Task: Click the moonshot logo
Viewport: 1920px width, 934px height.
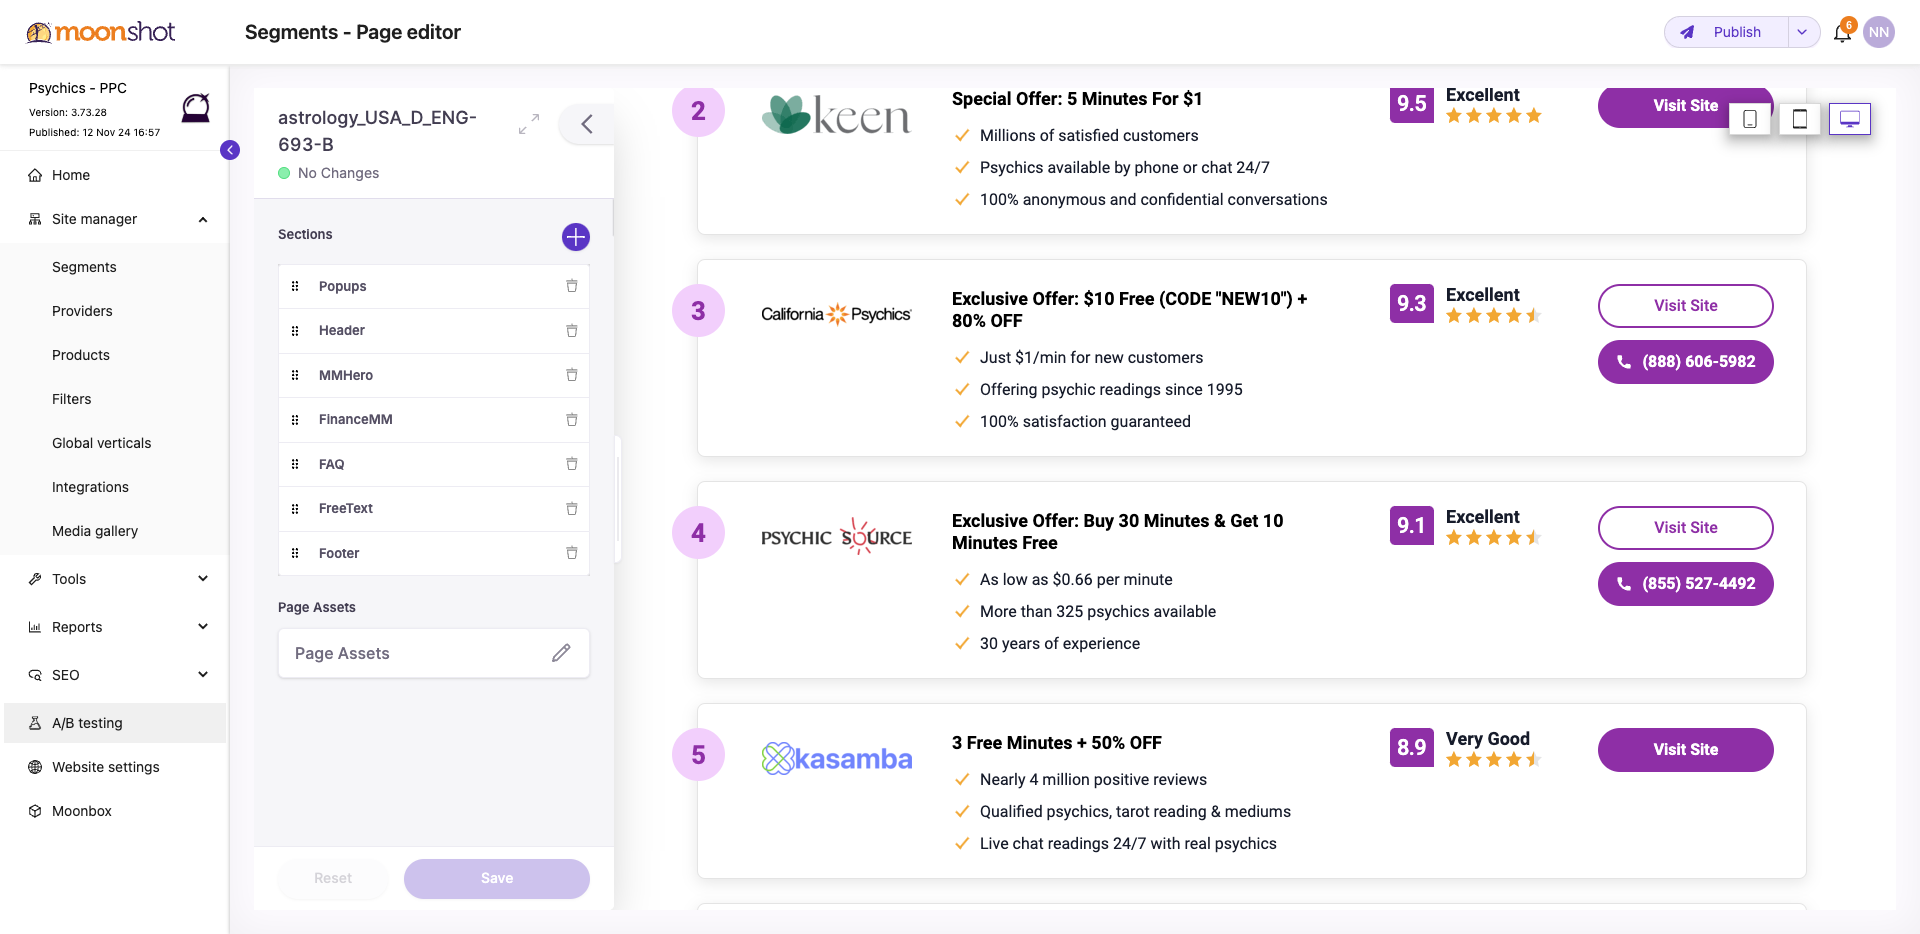Action: point(100,32)
